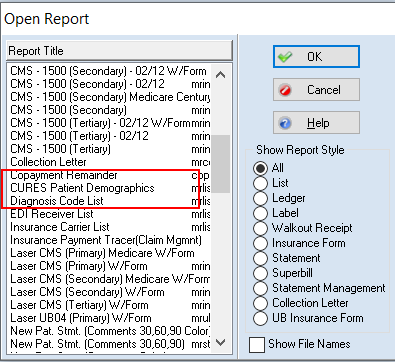The height and width of the screenshot is (362, 395).
Task: Select the Insurance Carrier List report
Action: [110, 227]
